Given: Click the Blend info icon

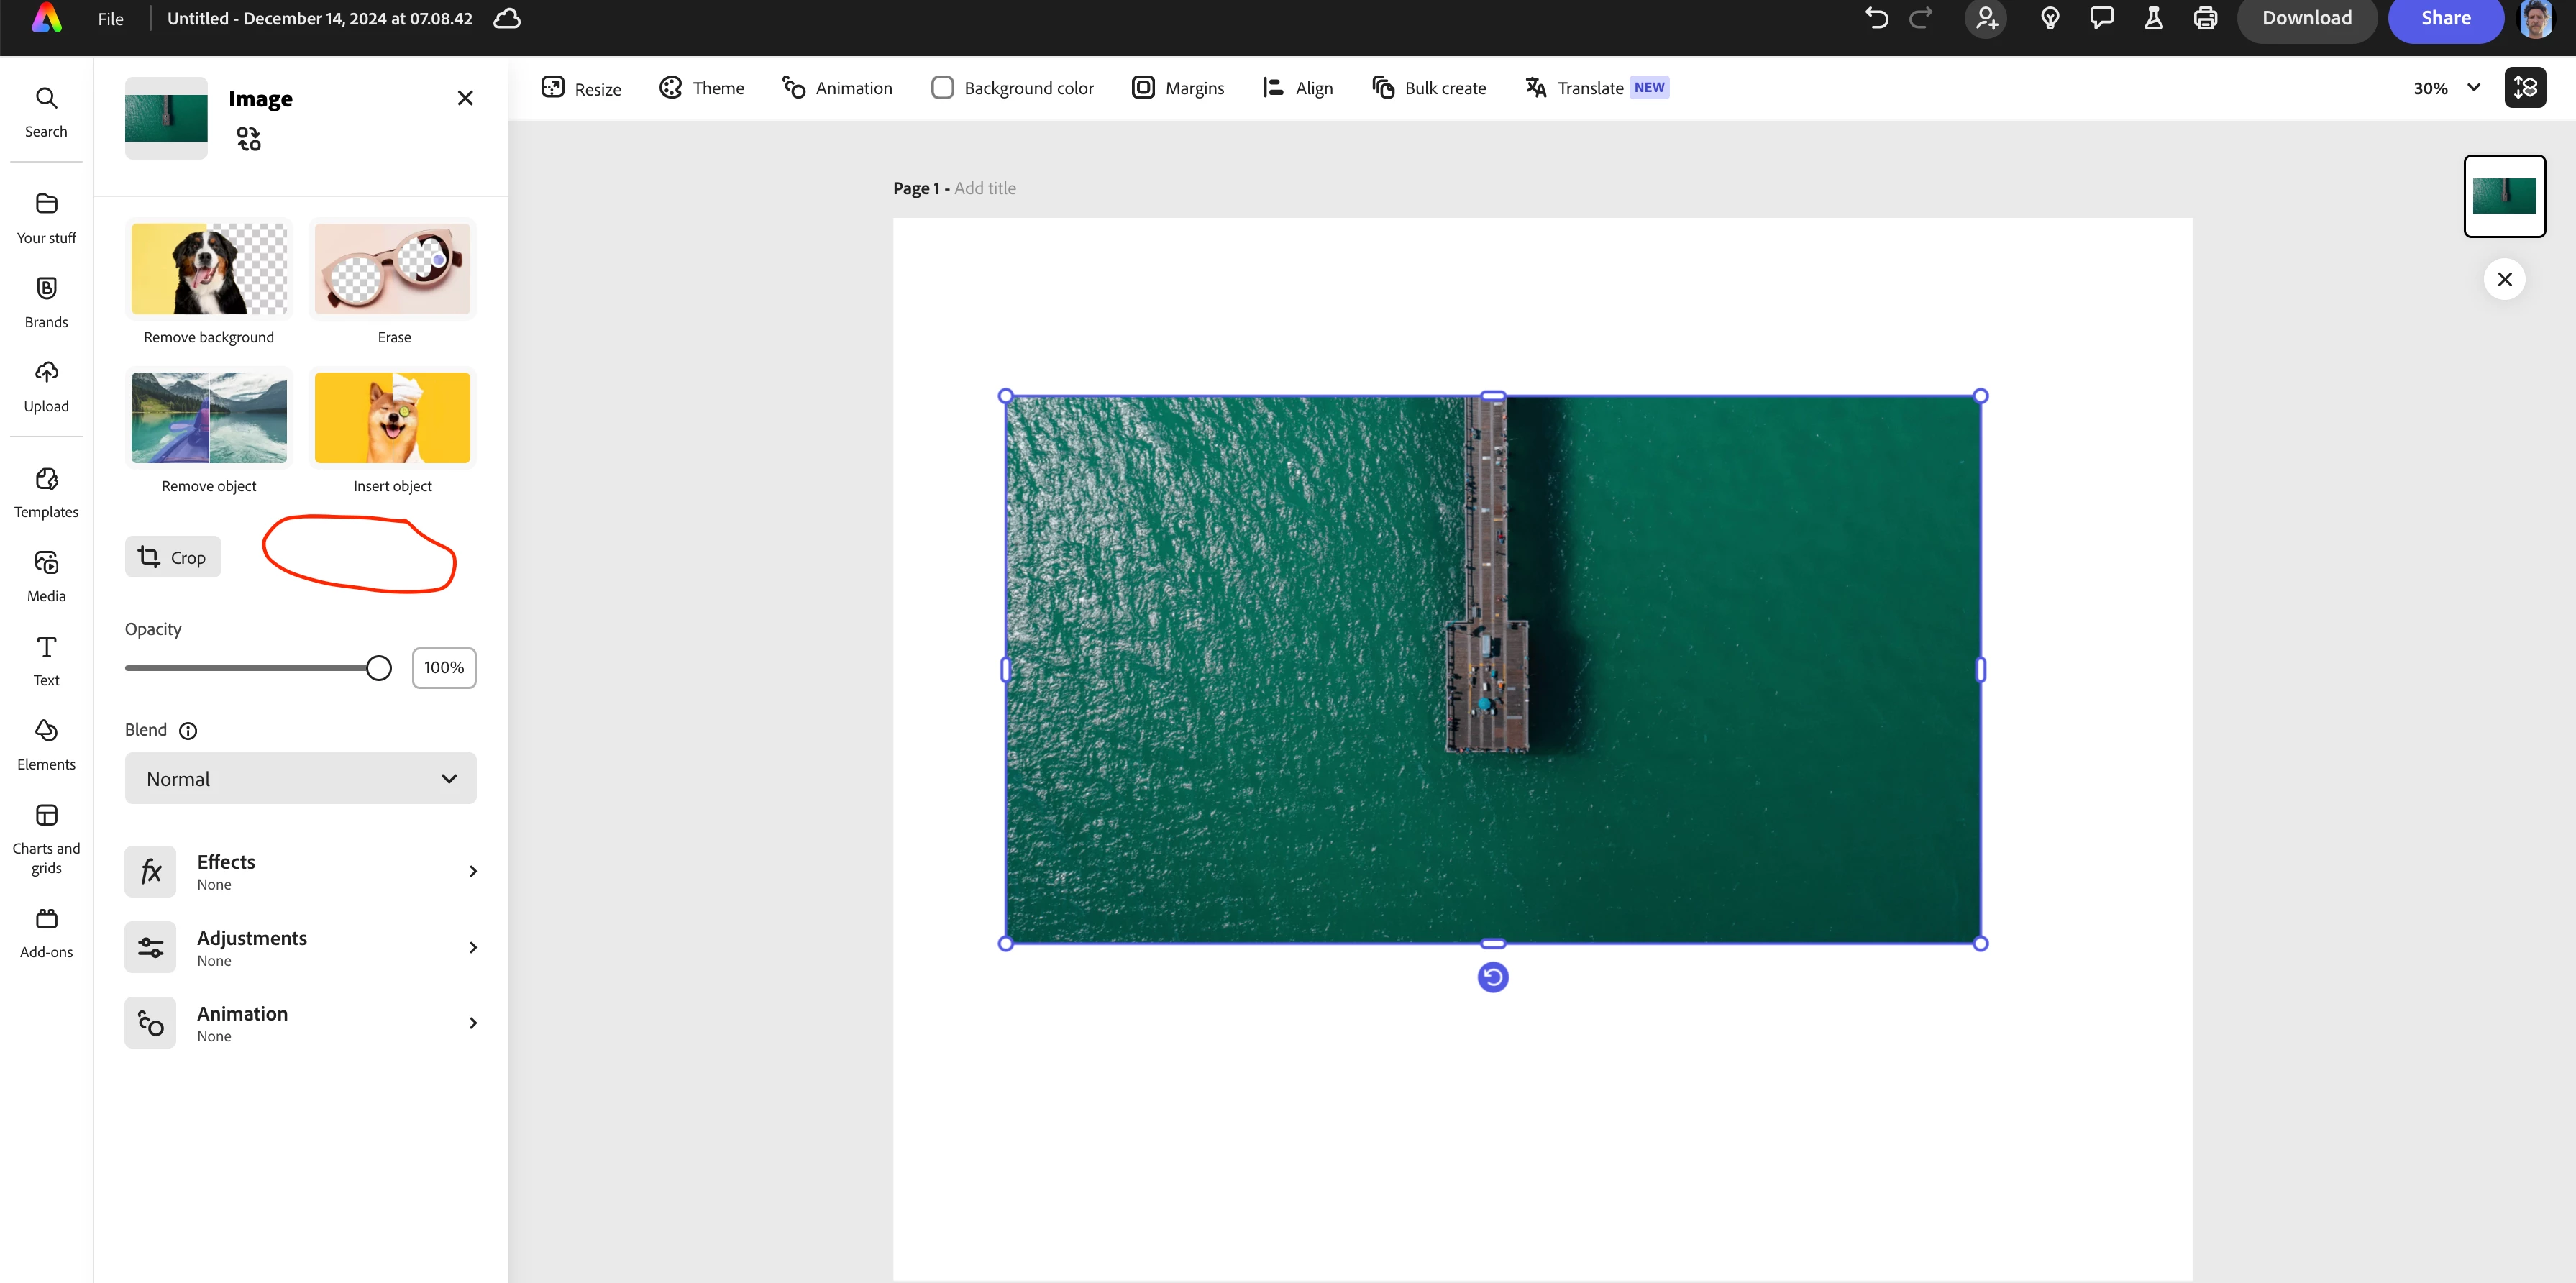Looking at the screenshot, I should pos(188,730).
